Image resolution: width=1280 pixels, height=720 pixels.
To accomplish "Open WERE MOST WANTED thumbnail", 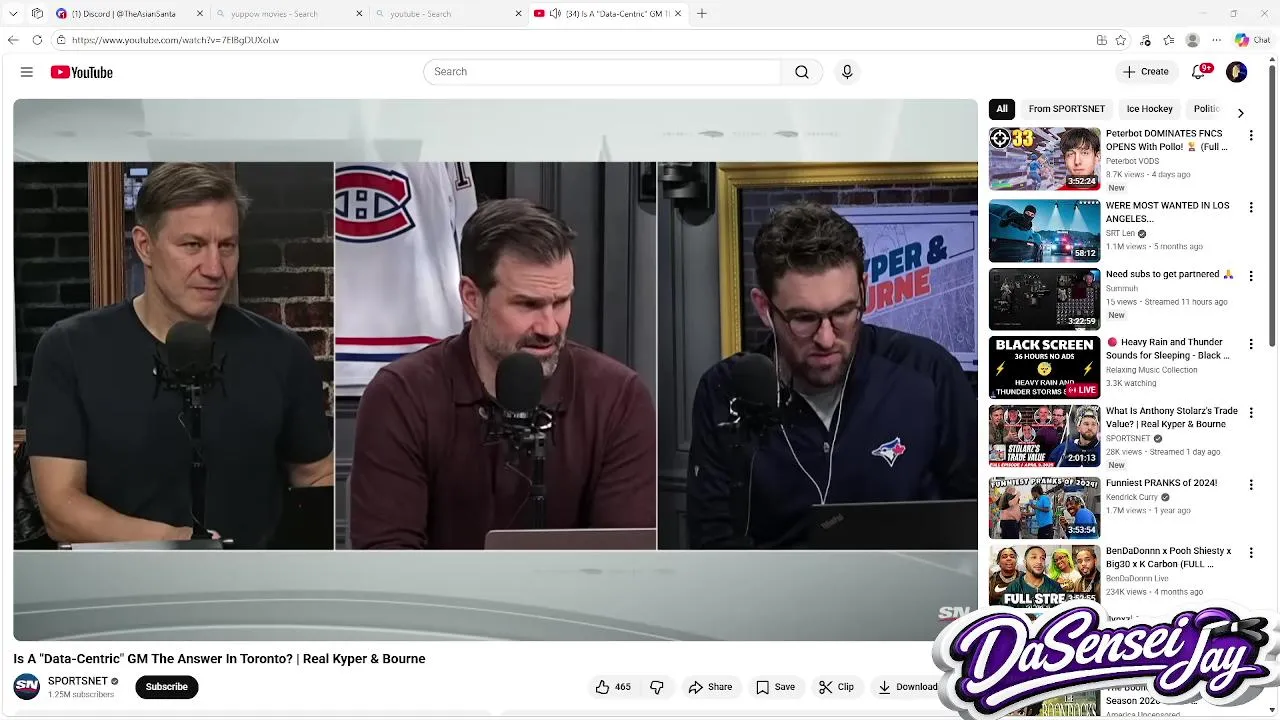I will coord(1044,230).
